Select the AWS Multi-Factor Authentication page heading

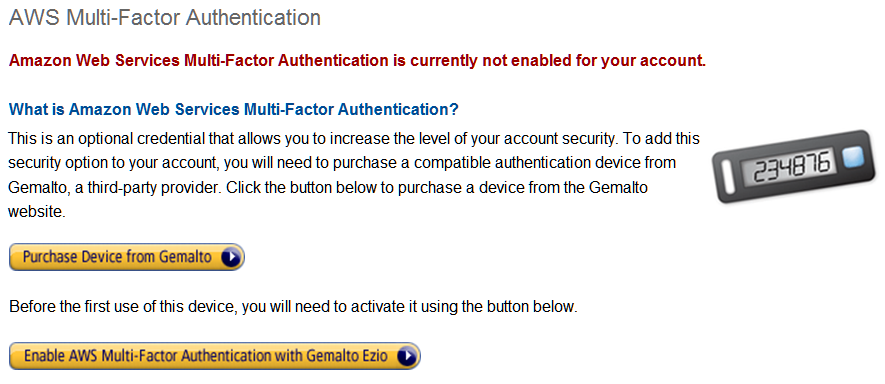point(165,18)
